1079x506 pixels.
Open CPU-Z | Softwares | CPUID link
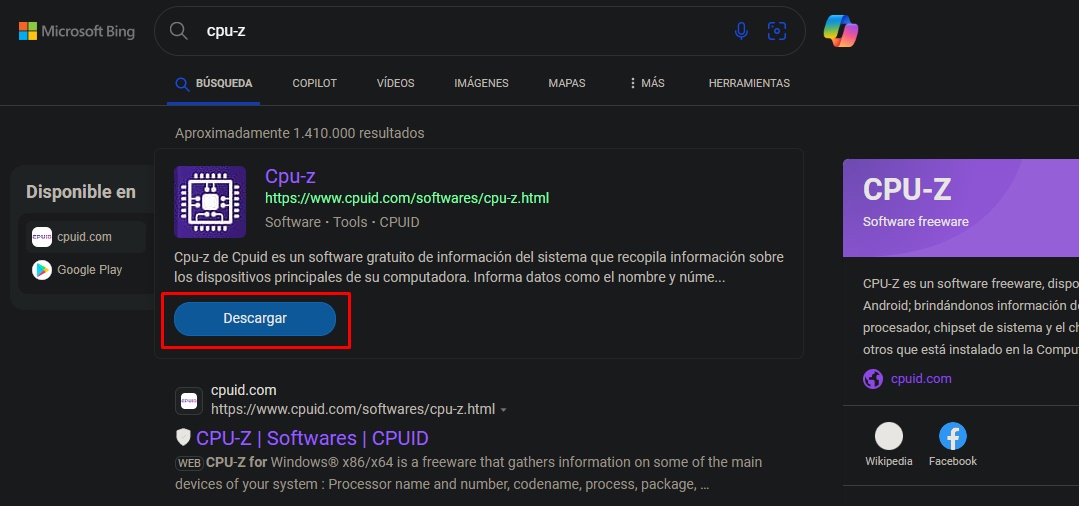pos(312,438)
